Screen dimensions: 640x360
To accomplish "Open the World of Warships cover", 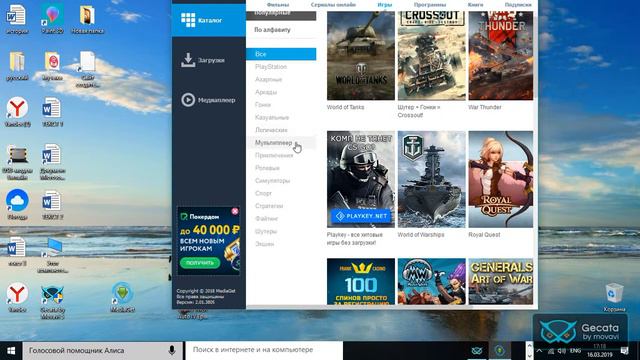I will pos(431,179).
